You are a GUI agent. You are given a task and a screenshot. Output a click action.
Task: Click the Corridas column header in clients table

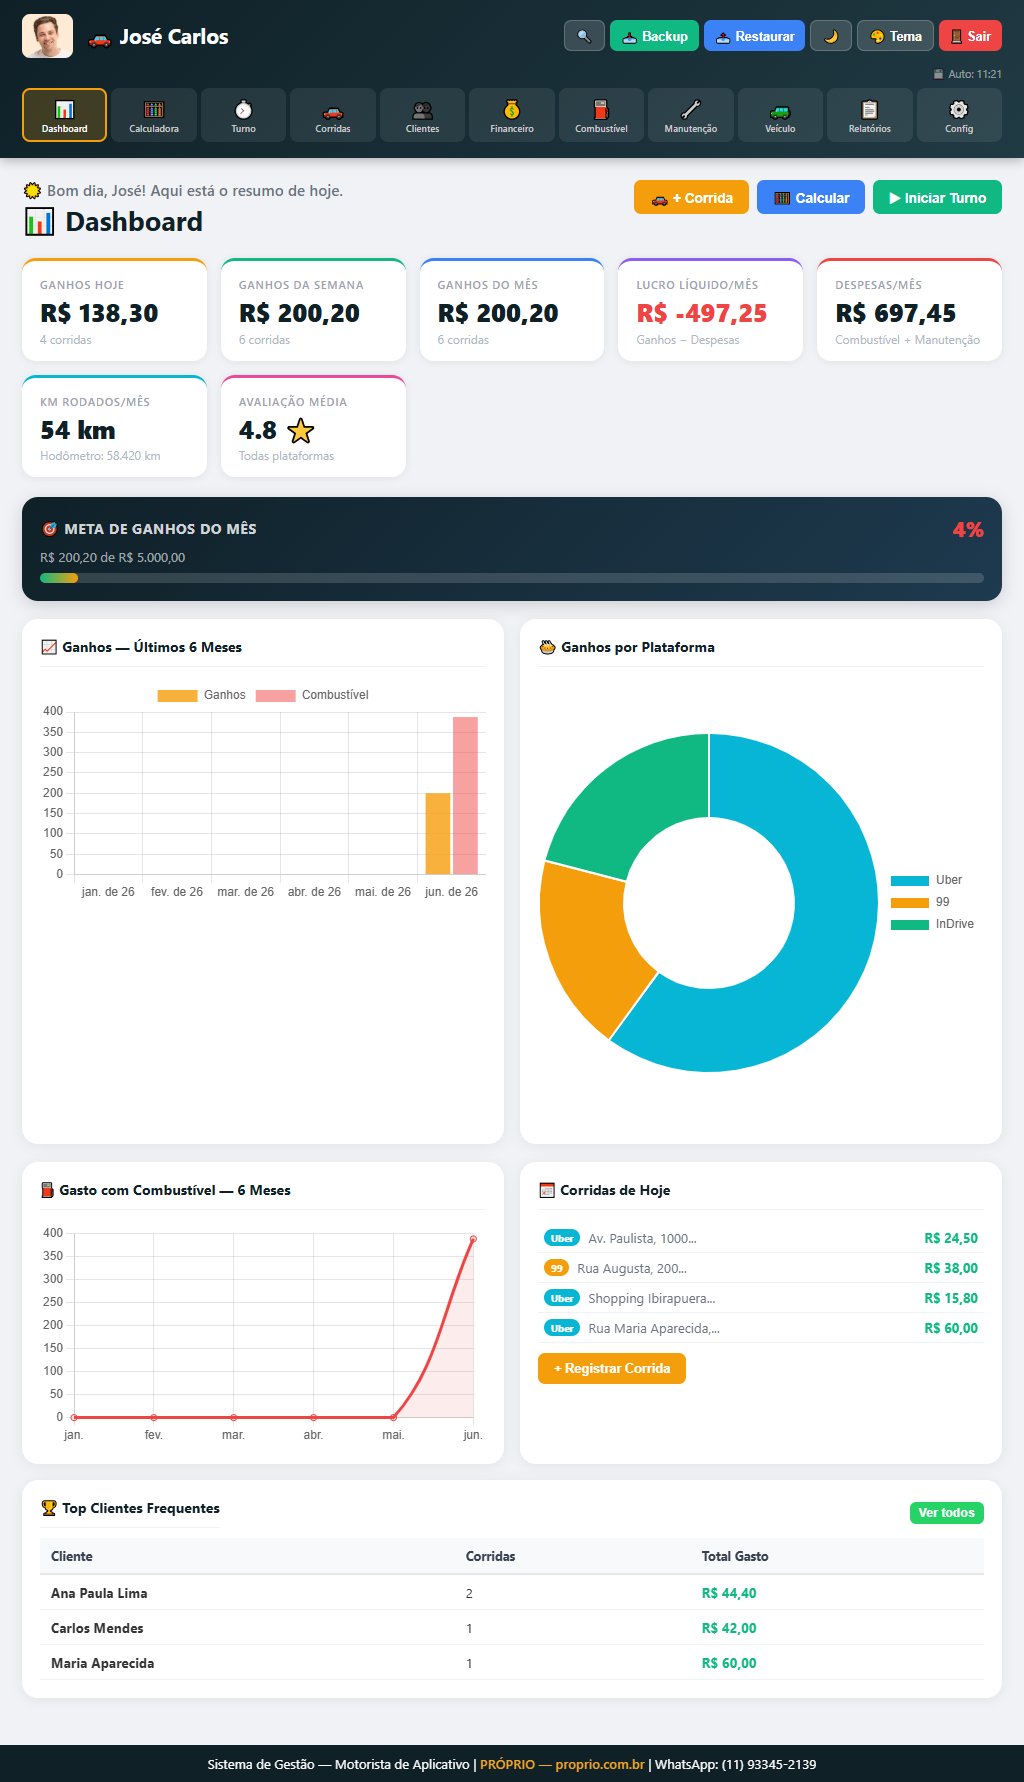[490, 1556]
